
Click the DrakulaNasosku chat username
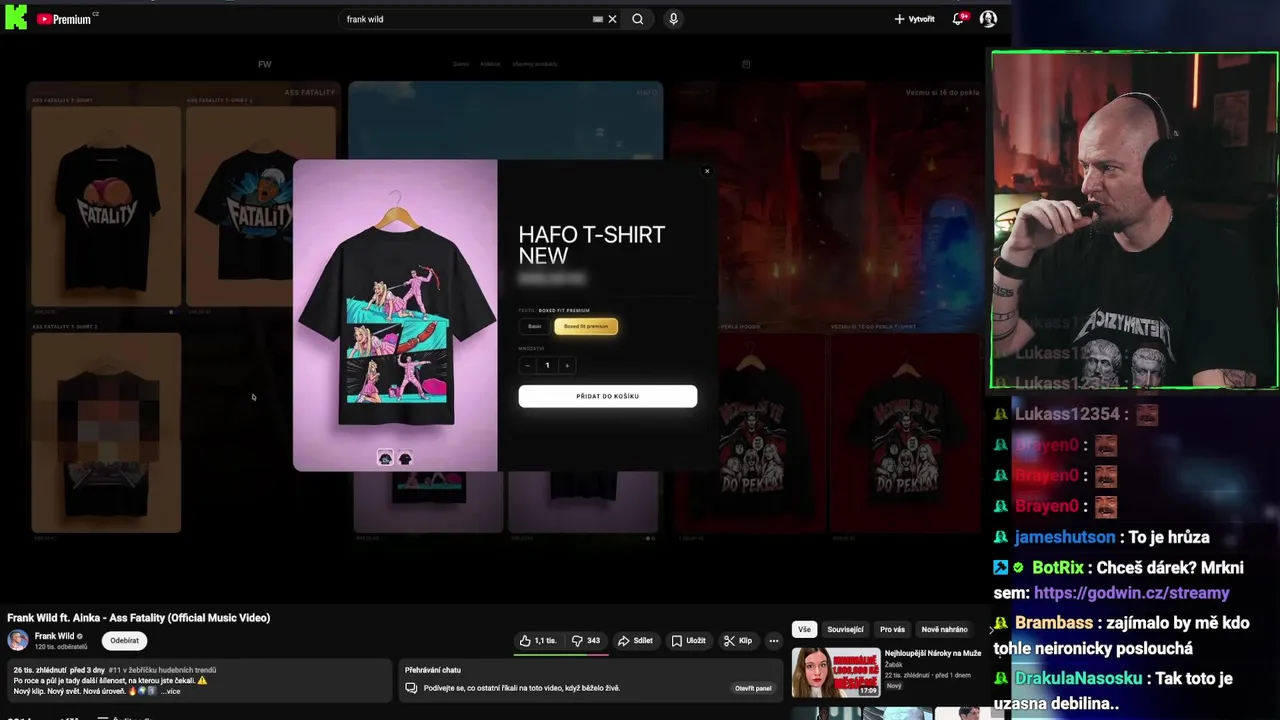click(x=1078, y=678)
